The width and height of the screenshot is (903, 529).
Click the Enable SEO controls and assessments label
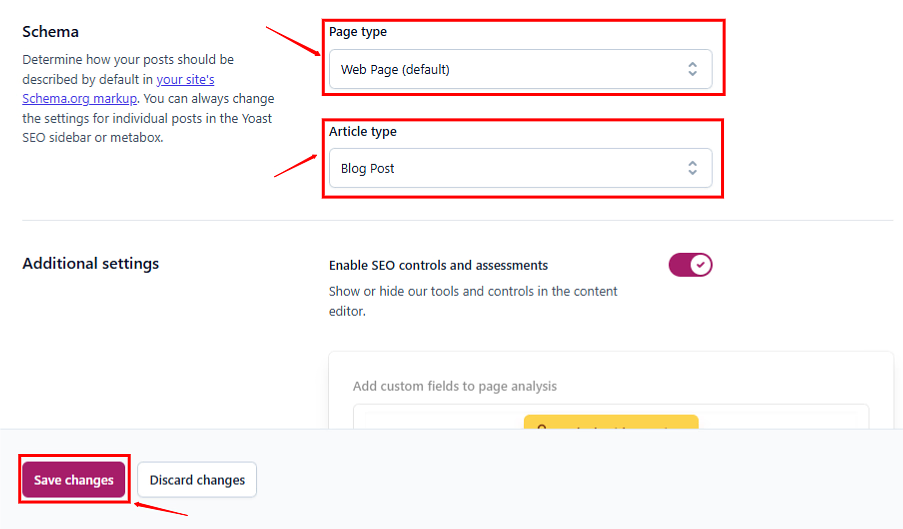(x=438, y=265)
